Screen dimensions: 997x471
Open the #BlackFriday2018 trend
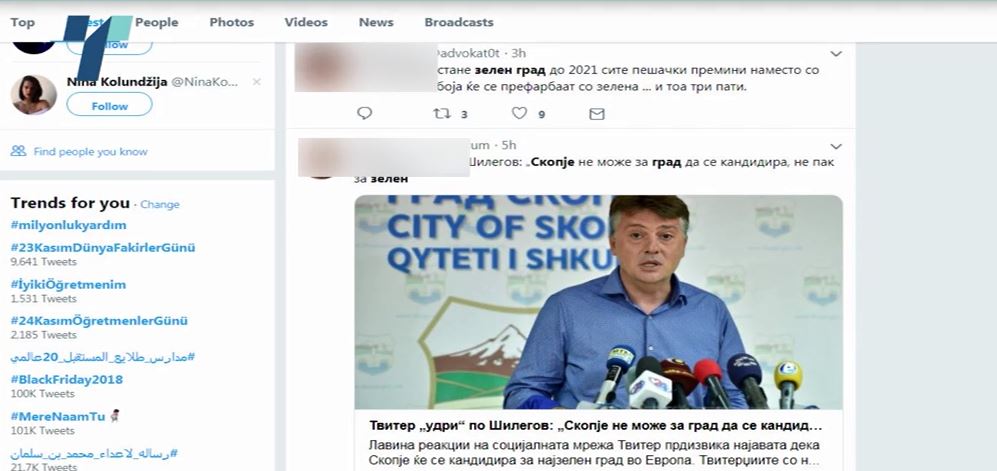(x=66, y=379)
